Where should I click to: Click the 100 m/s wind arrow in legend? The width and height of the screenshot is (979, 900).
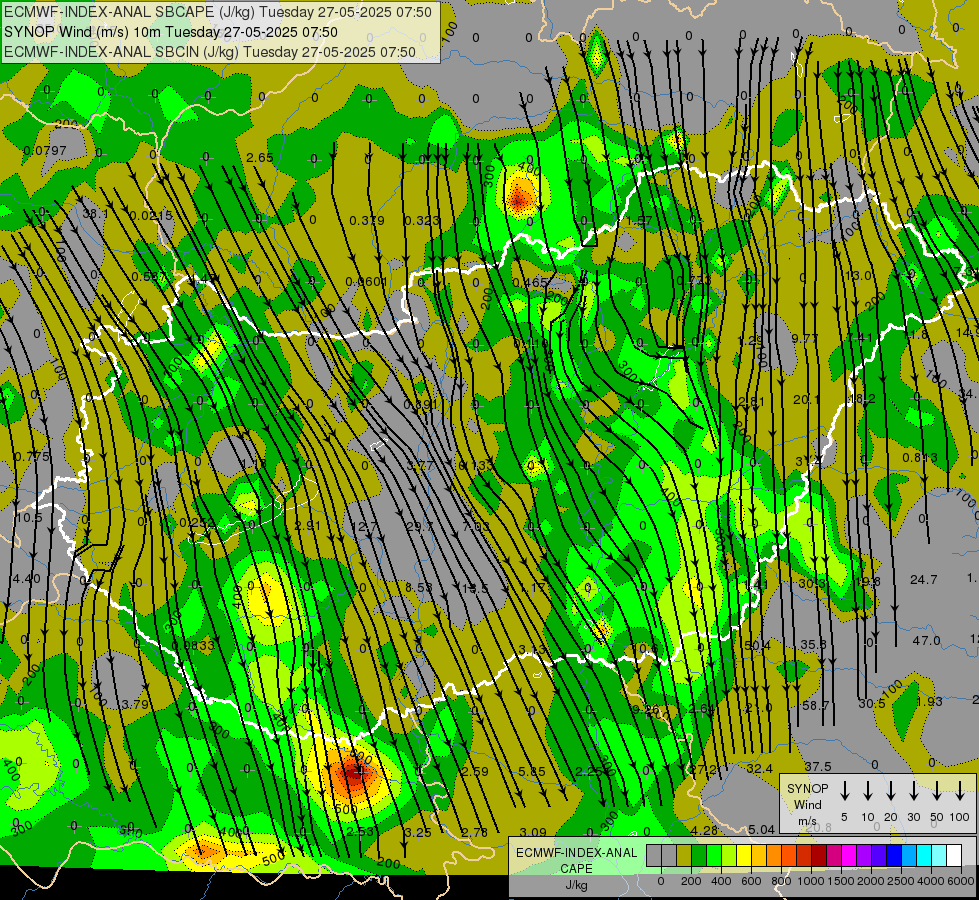click(x=960, y=791)
